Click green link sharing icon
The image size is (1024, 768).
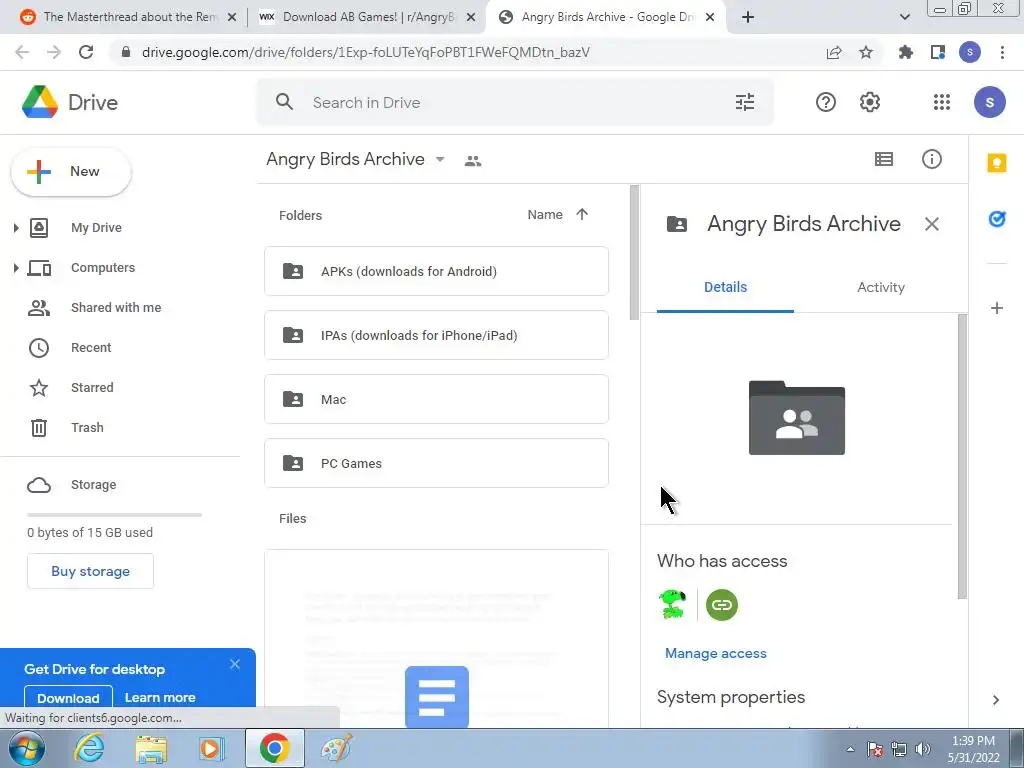tap(722, 605)
